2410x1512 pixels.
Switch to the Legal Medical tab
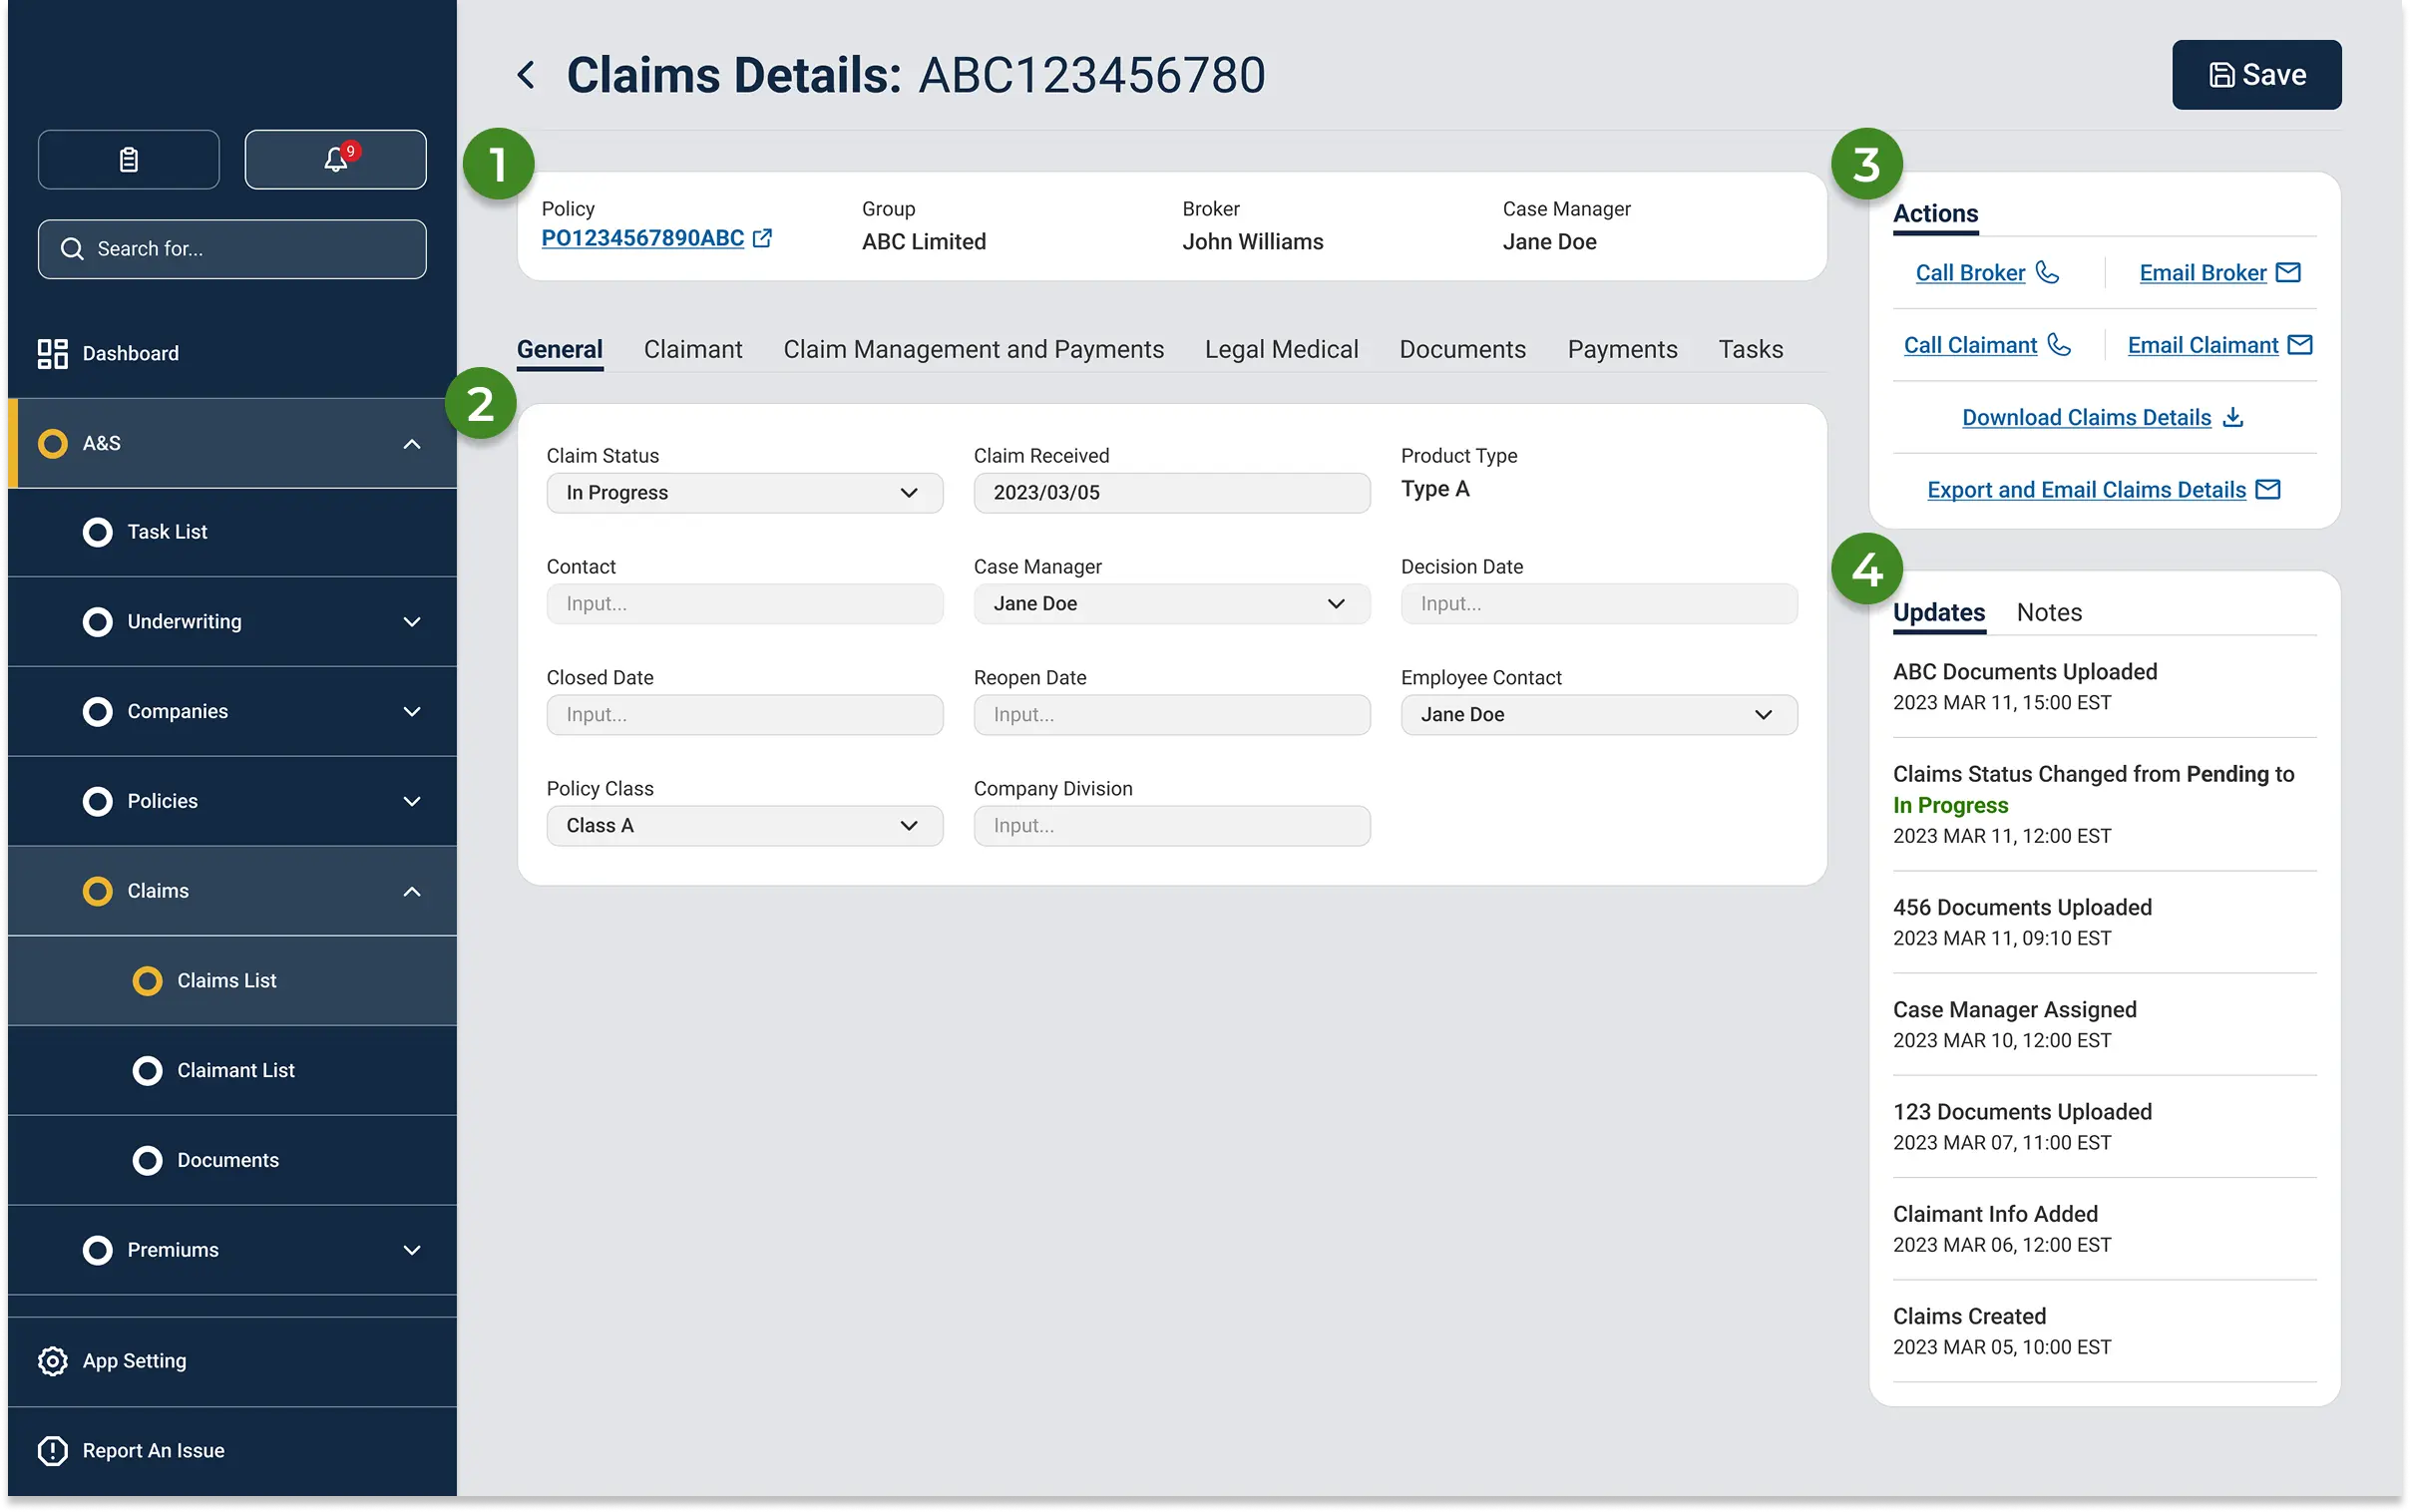click(x=1281, y=349)
